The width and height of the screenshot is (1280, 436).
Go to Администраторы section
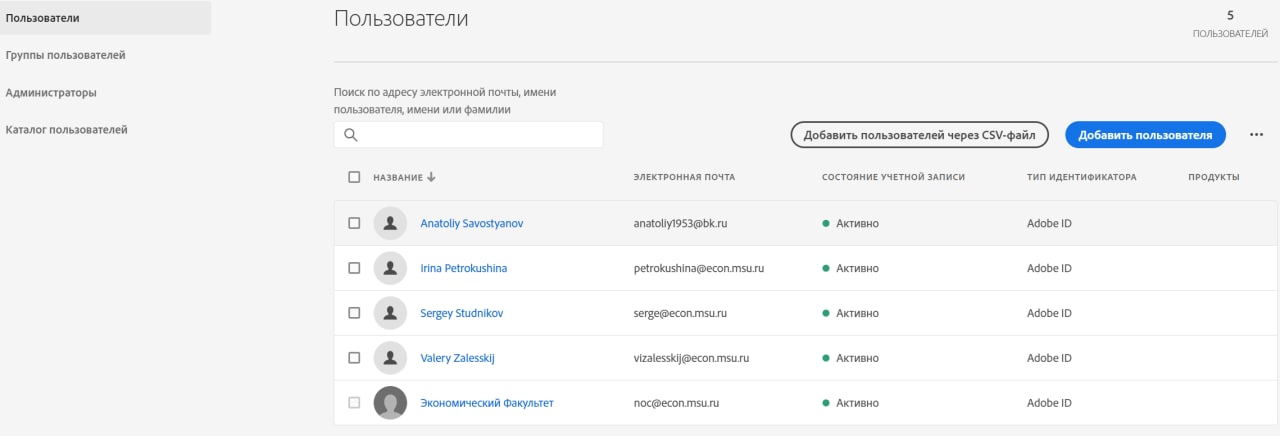pyautogui.click(x=51, y=92)
